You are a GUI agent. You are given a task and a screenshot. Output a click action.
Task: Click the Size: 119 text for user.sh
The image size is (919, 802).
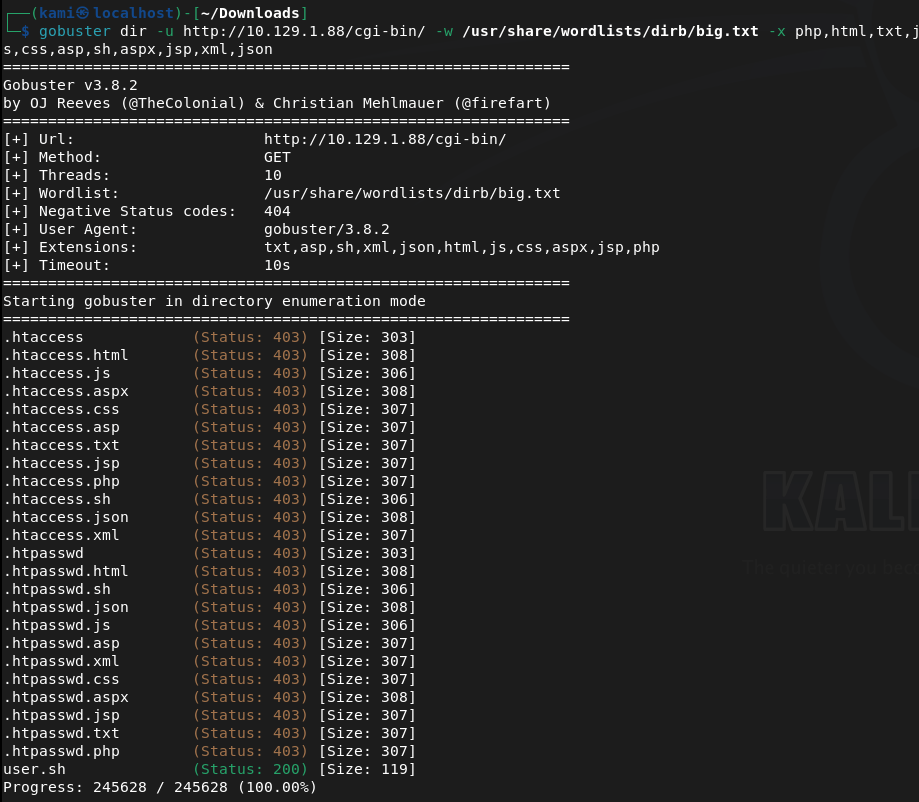pyautogui.click(x=367, y=769)
